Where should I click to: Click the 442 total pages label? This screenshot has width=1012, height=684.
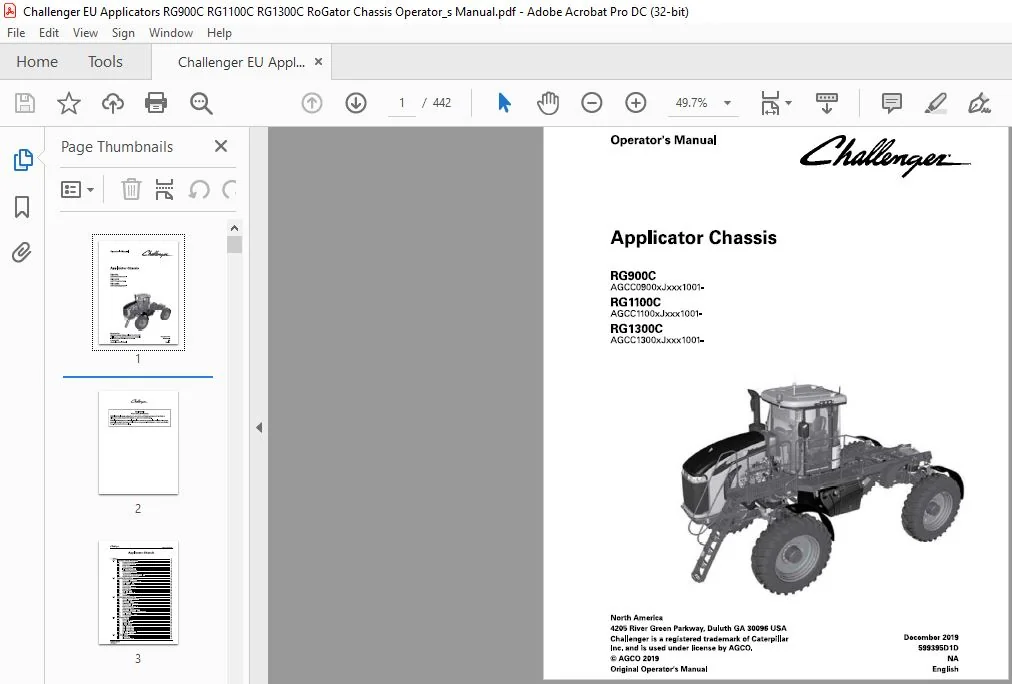tap(441, 103)
